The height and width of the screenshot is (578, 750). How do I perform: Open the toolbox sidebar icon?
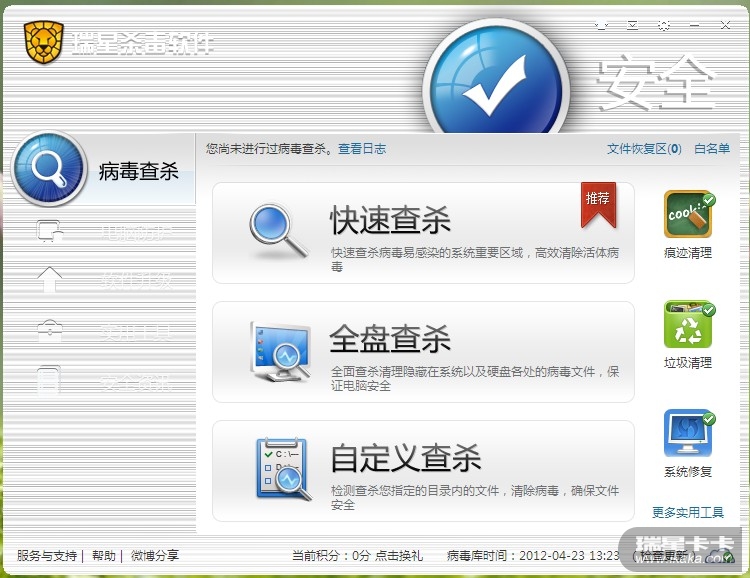50,330
